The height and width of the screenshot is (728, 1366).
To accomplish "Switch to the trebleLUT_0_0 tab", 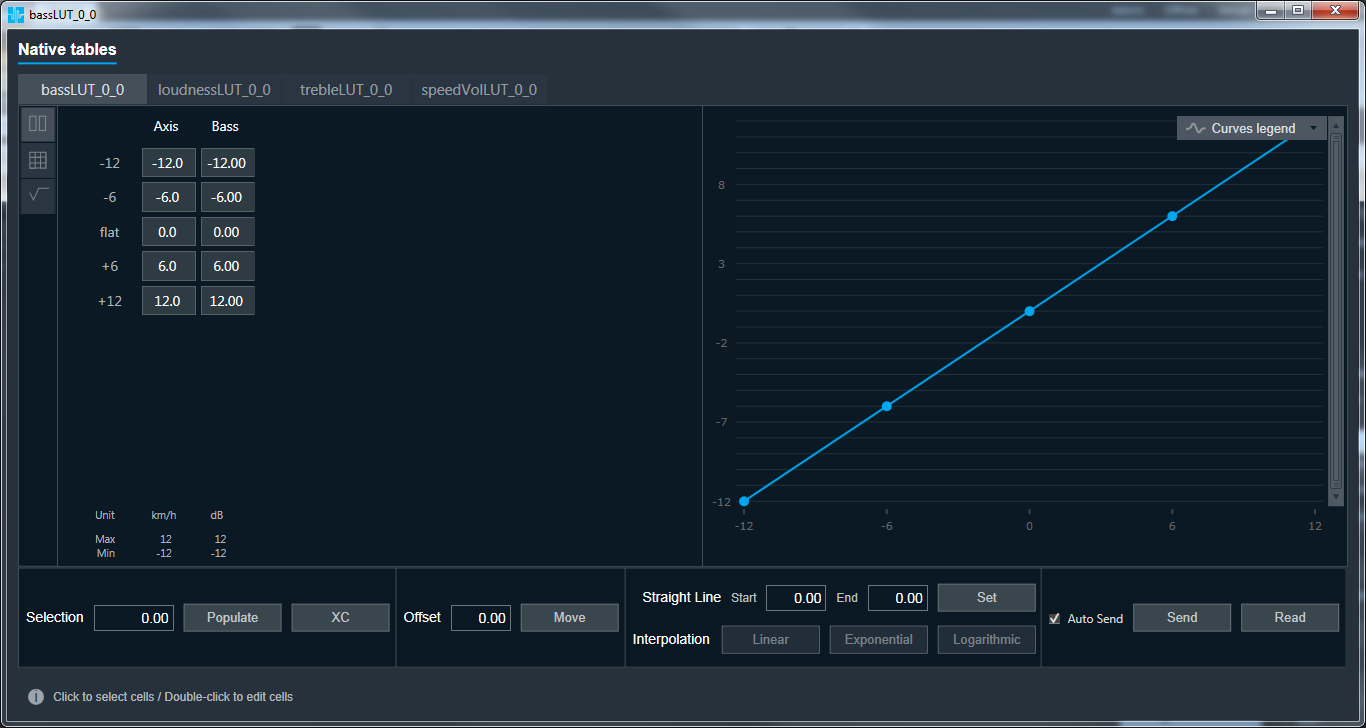I will click(346, 89).
